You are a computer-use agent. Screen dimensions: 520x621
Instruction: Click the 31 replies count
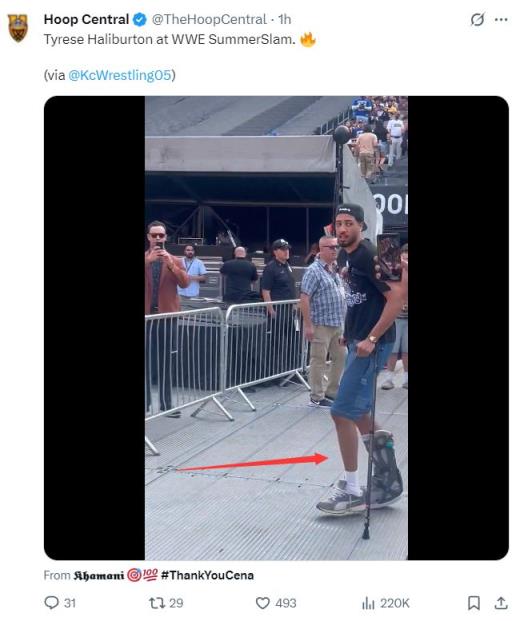(70, 603)
